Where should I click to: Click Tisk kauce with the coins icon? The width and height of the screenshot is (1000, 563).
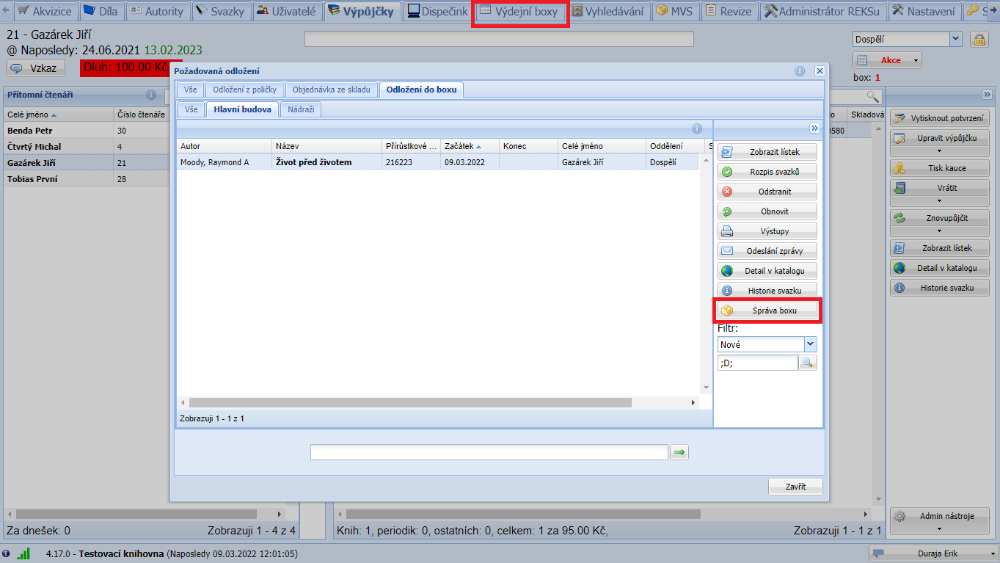(940, 168)
